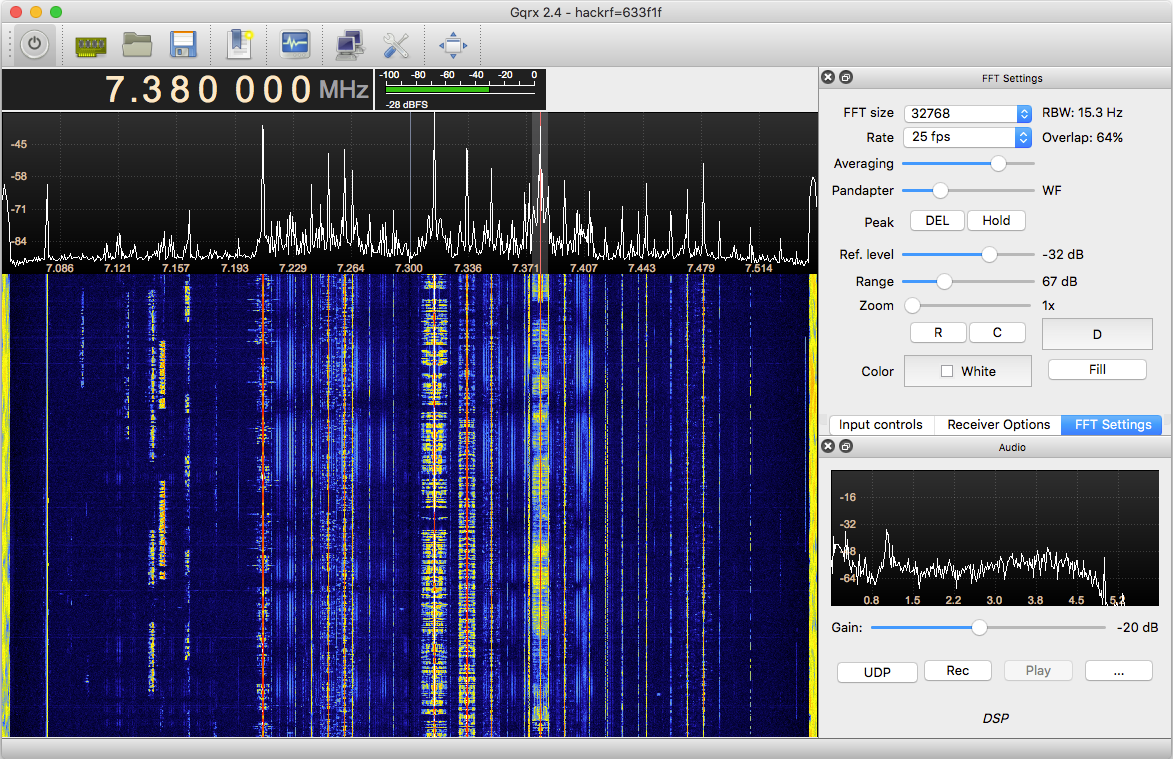Open the FFT size dropdown

[x=967, y=113]
